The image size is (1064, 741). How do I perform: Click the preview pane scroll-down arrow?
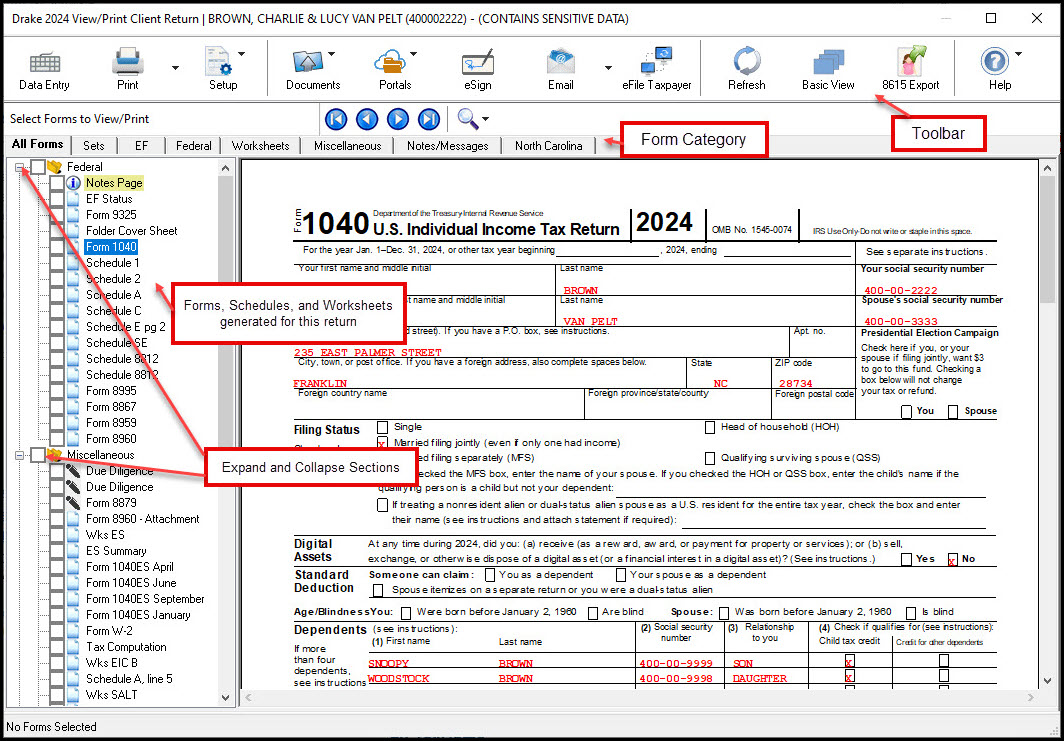(1047, 681)
